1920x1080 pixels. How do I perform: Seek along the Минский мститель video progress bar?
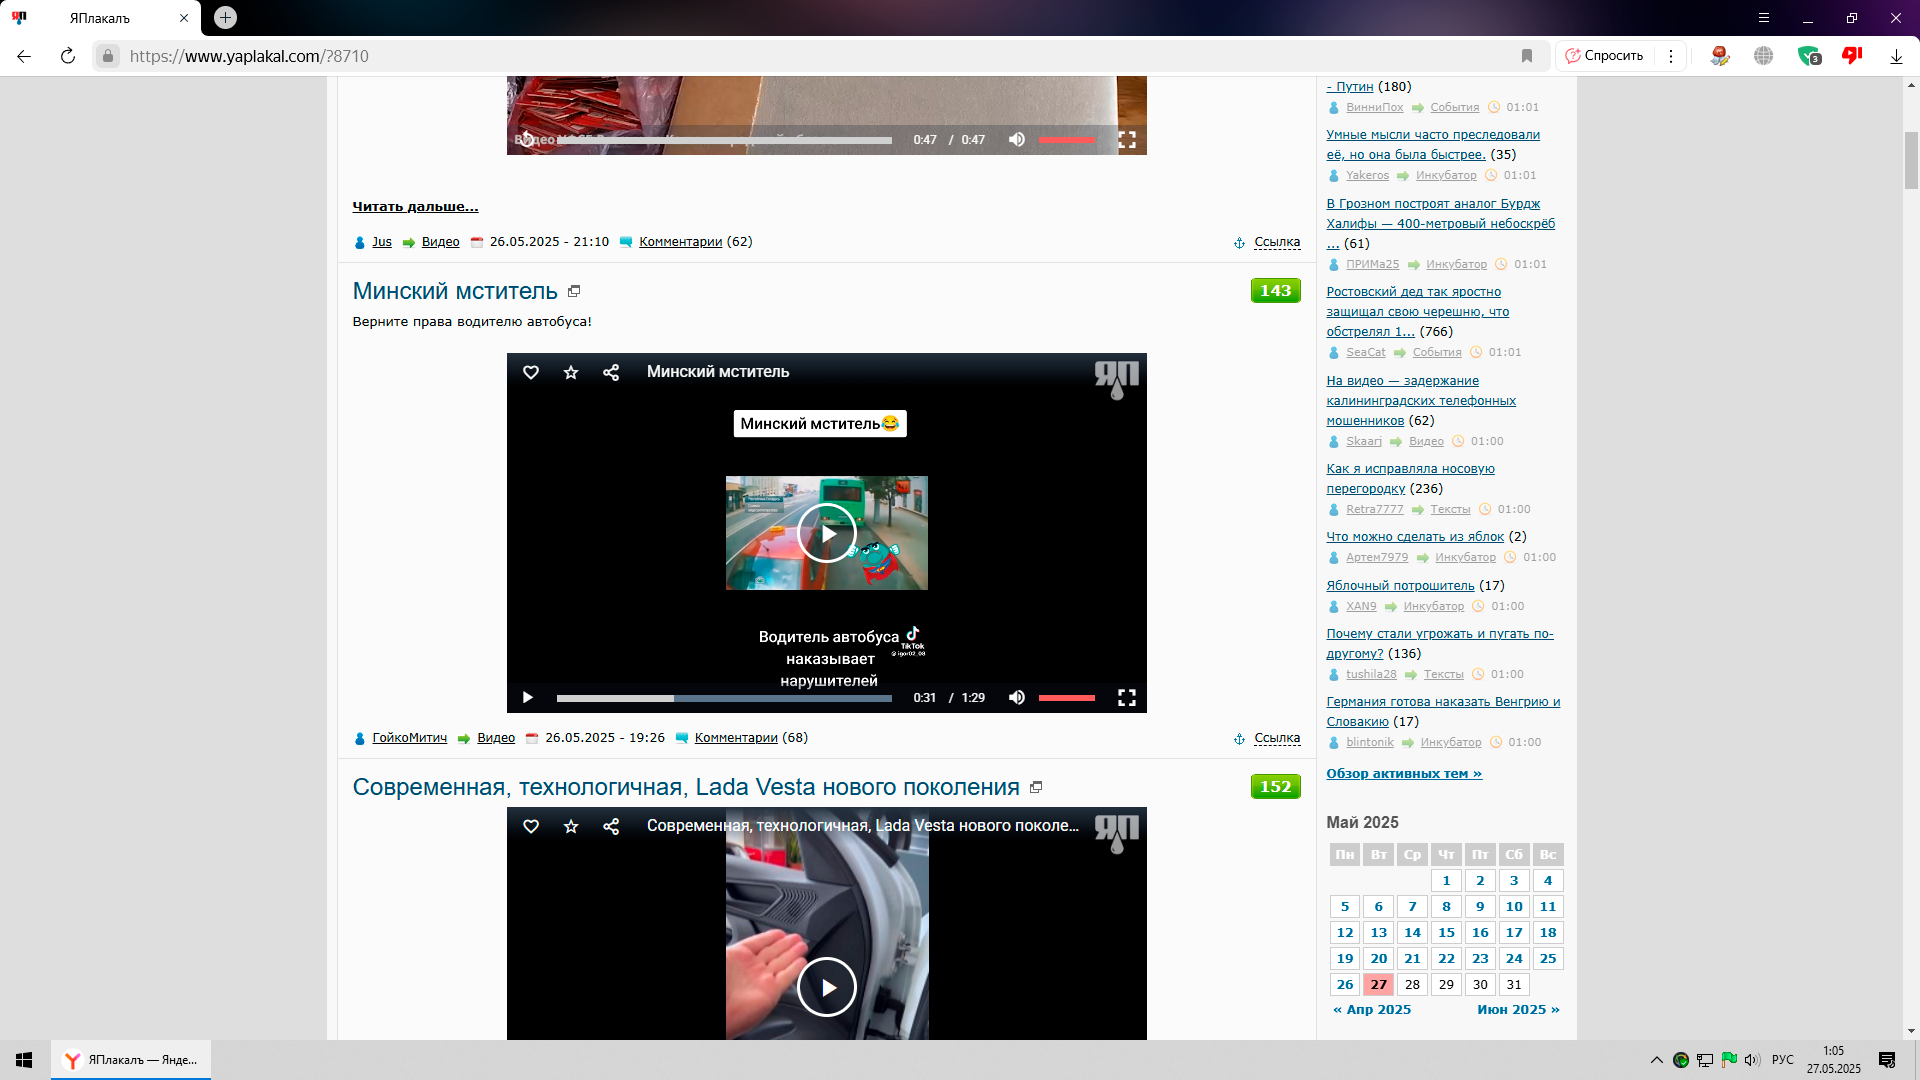tap(724, 698)
